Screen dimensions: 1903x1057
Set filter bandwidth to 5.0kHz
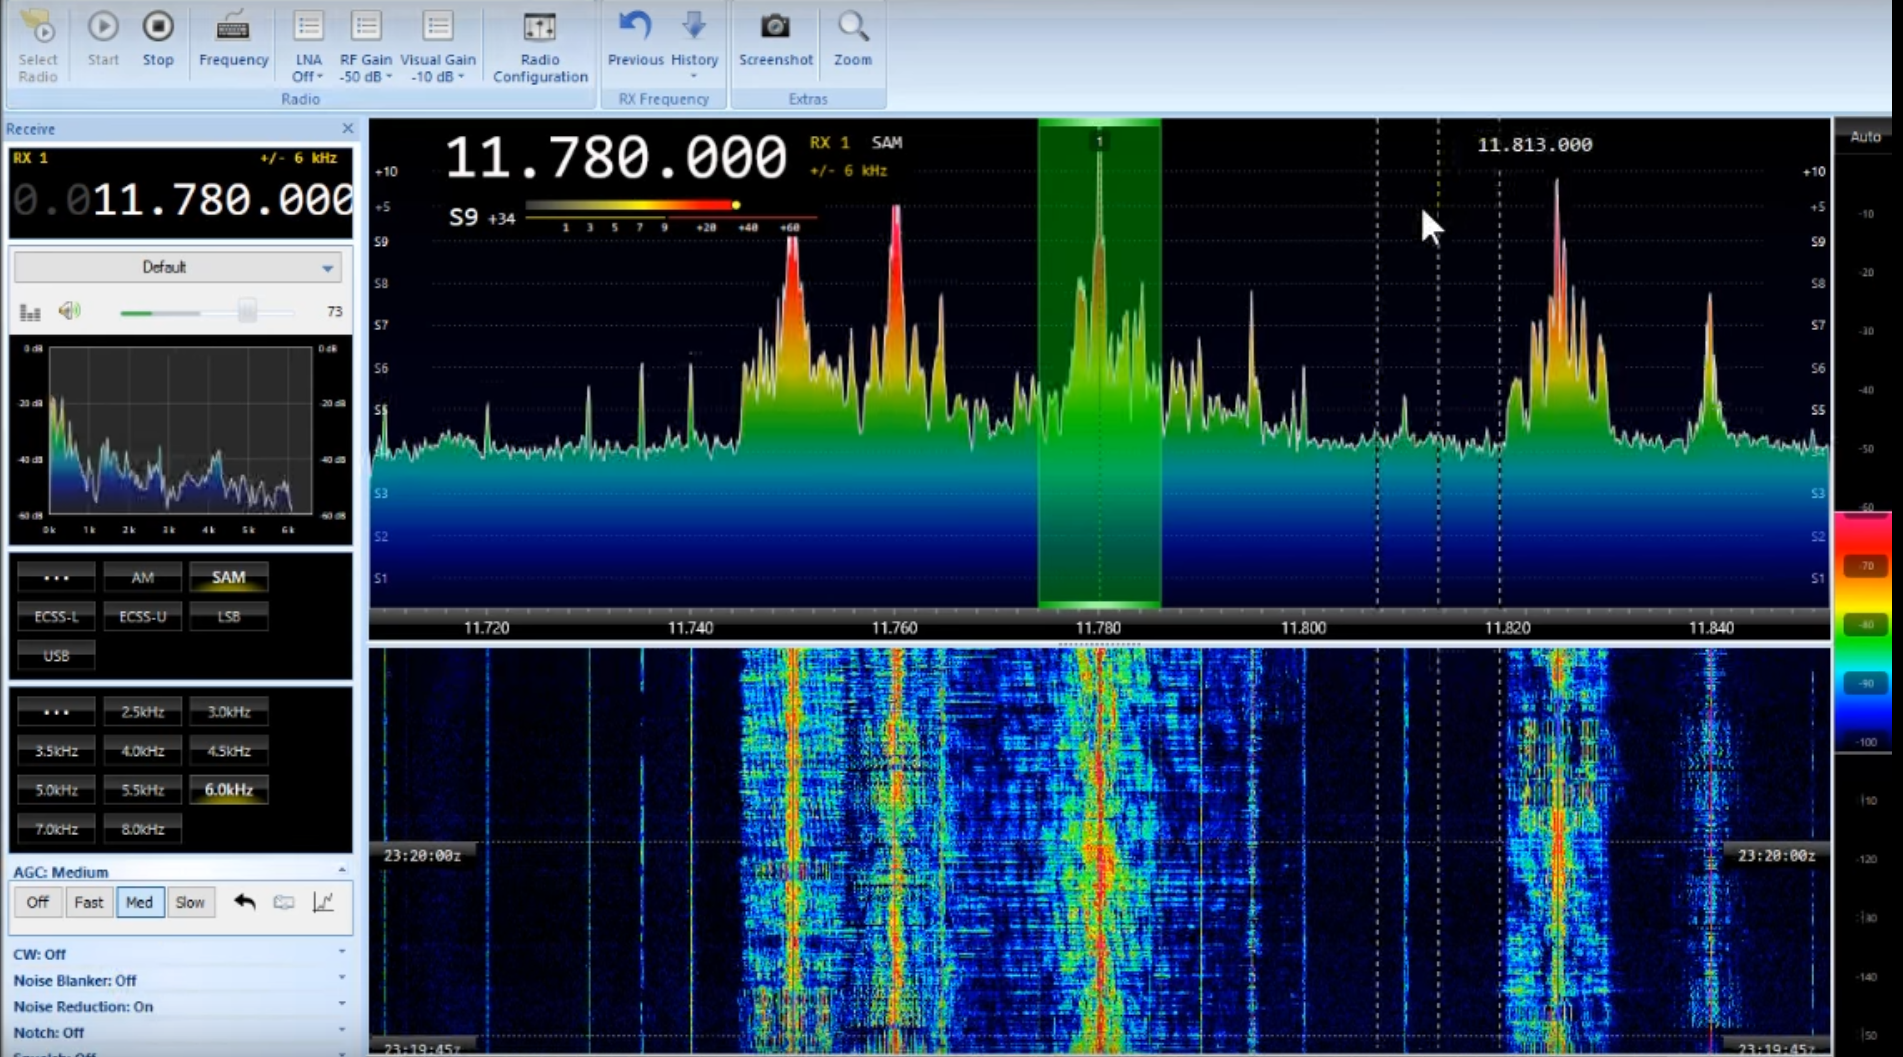pyautogui.click(x=56, y=789)
